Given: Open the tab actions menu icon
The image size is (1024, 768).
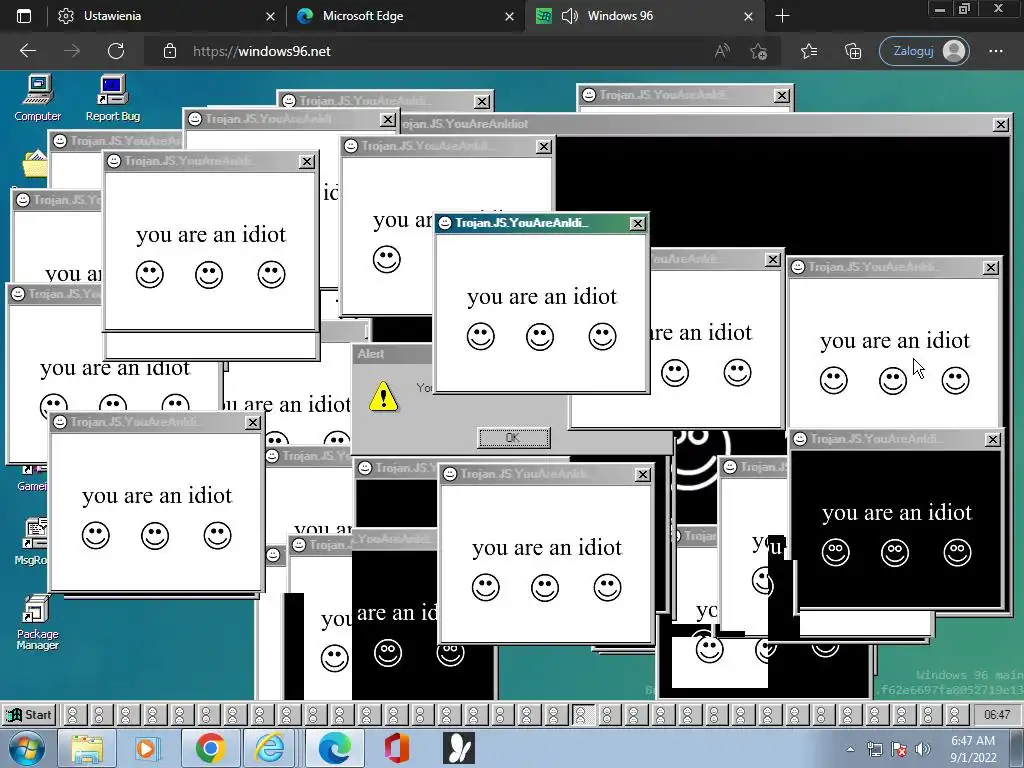Looking at the screenshot, I should 24,16.
